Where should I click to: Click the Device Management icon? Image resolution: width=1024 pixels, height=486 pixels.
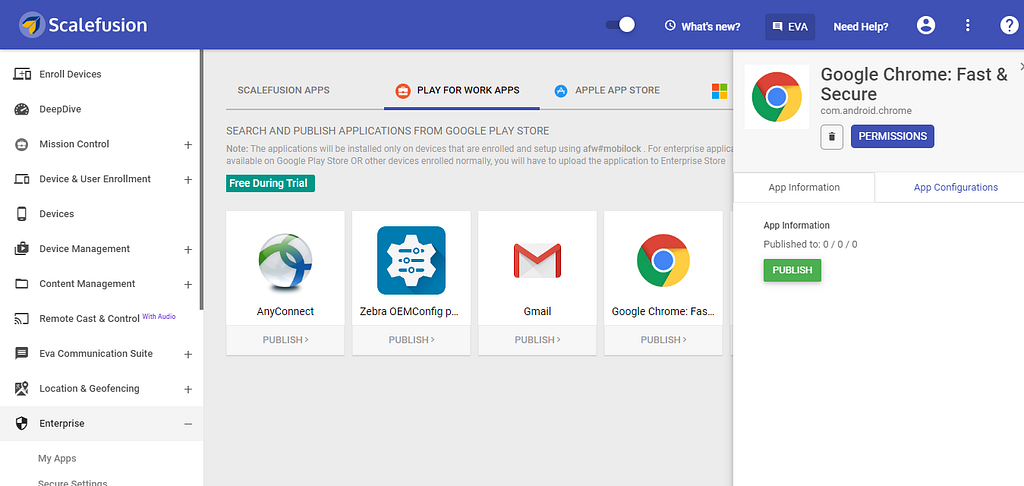coord(22,249)
